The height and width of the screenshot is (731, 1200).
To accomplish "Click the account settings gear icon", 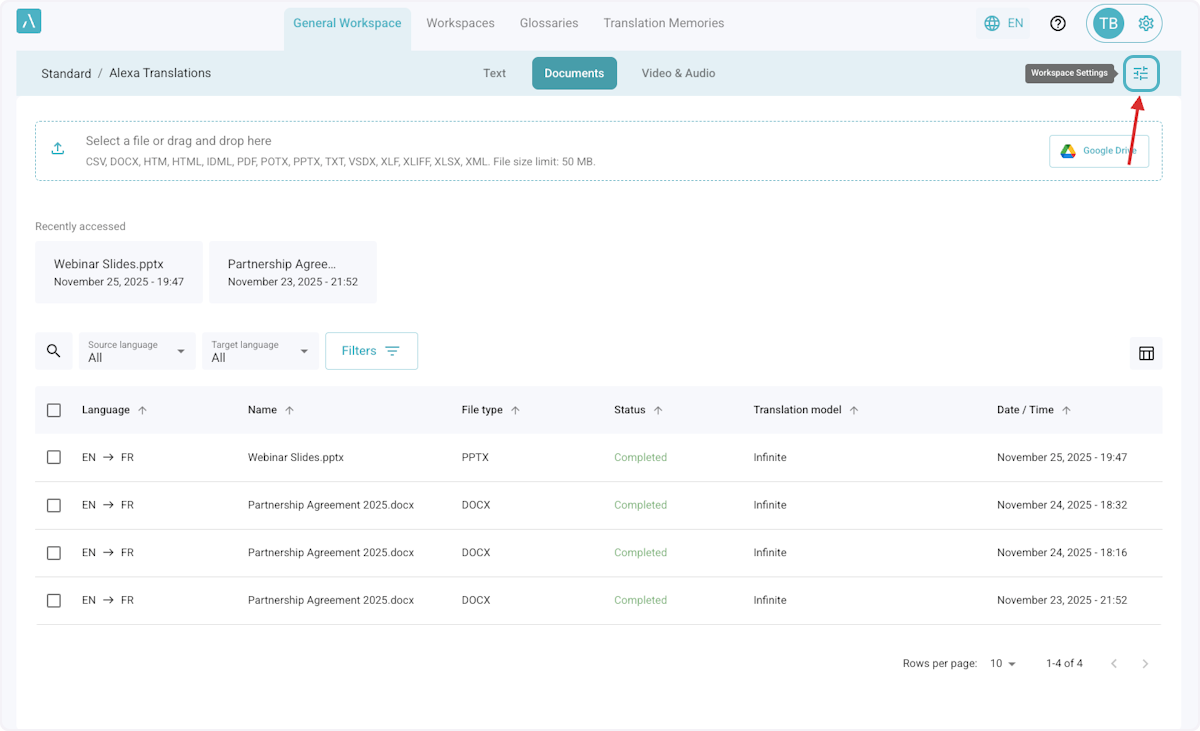I will tap(1146, 23).
